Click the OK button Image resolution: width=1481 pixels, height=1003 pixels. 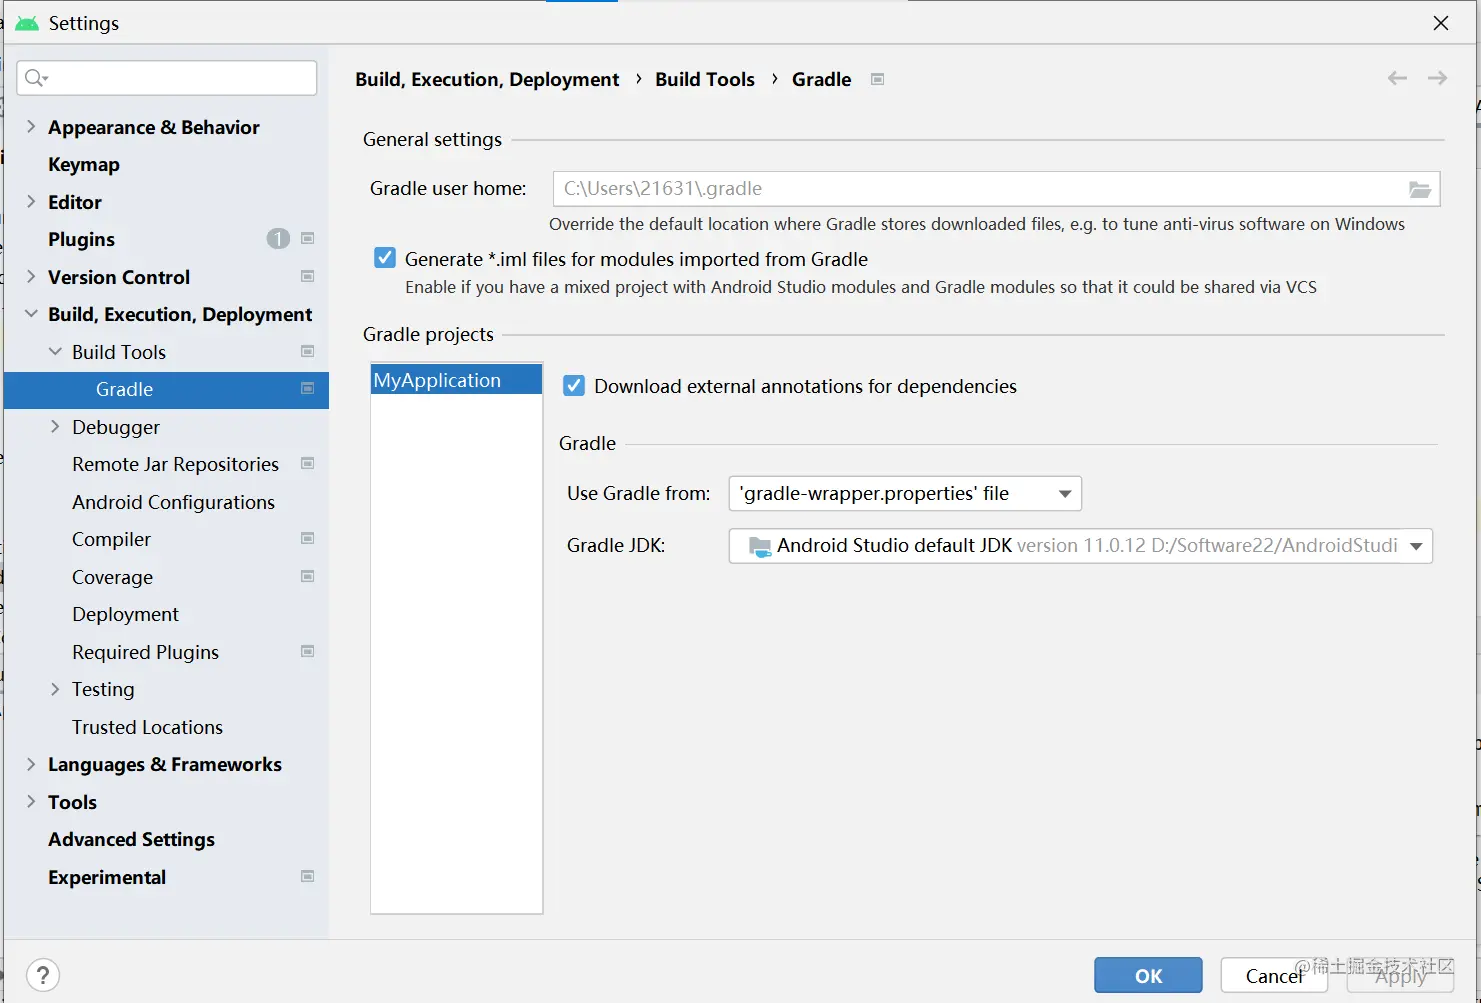pyautogui.click(x=1148, y=976)
